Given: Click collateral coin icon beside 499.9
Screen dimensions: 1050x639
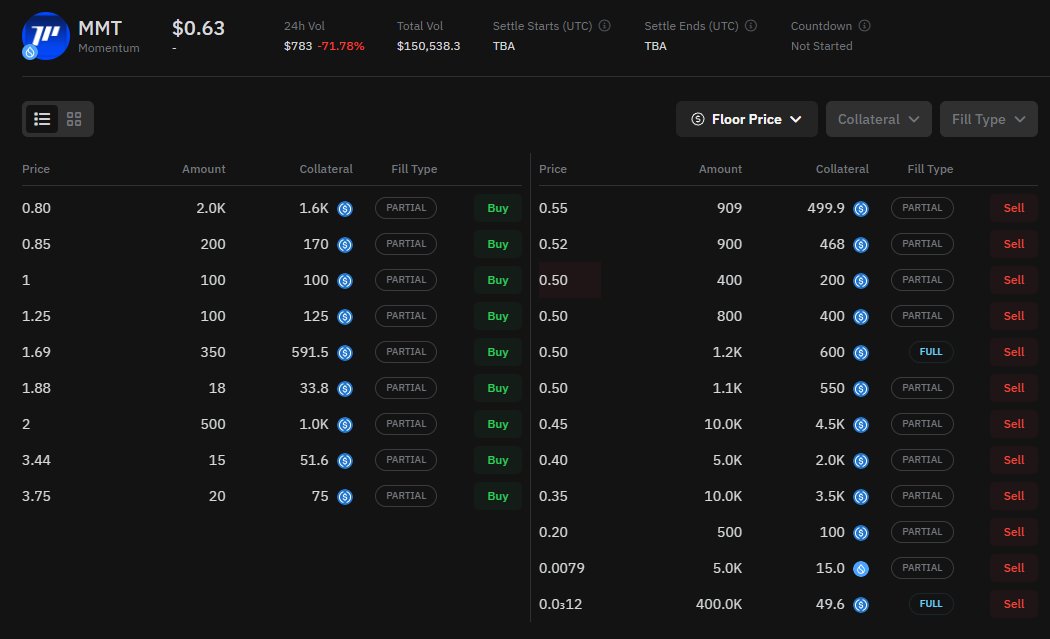Looking at the screenshot, I should point(861,209).
